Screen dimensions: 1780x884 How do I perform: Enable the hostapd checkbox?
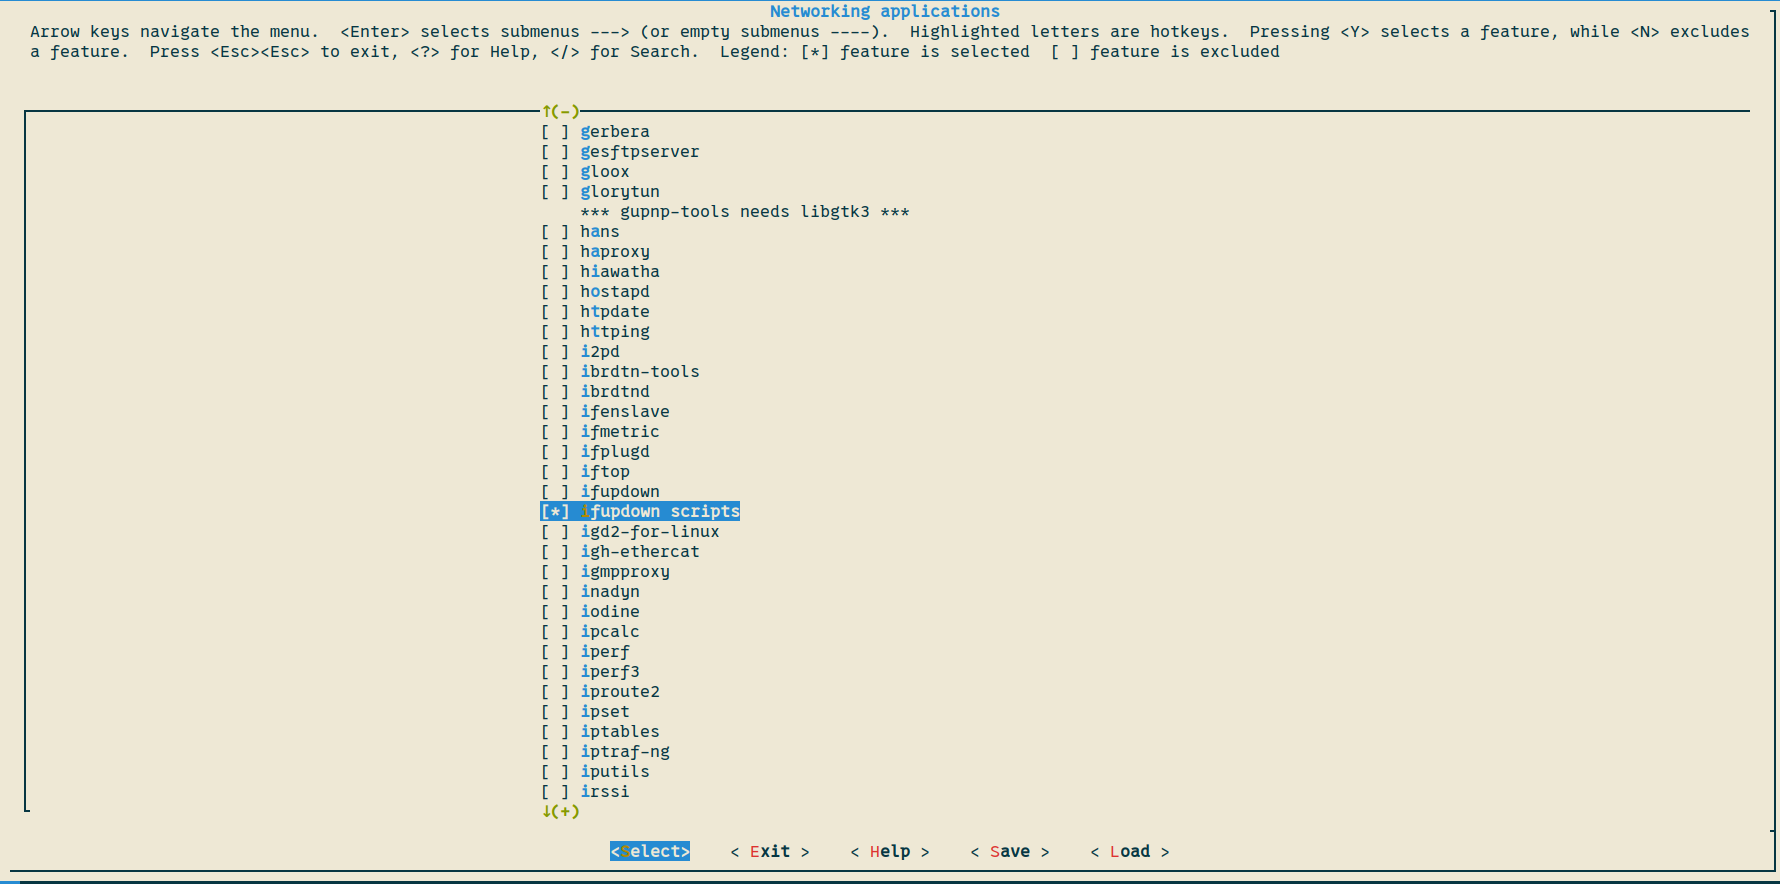[x=555, y=292]
